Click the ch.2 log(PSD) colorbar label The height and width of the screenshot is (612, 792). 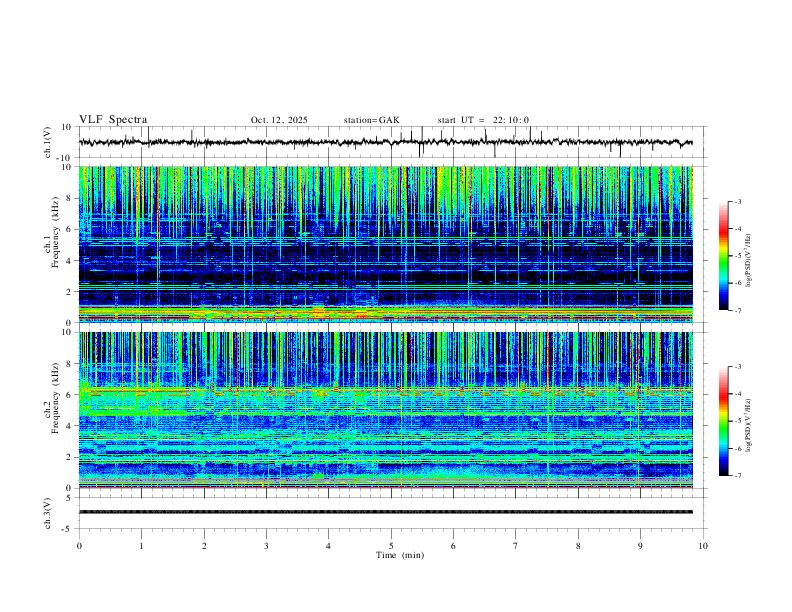(749, 425)
